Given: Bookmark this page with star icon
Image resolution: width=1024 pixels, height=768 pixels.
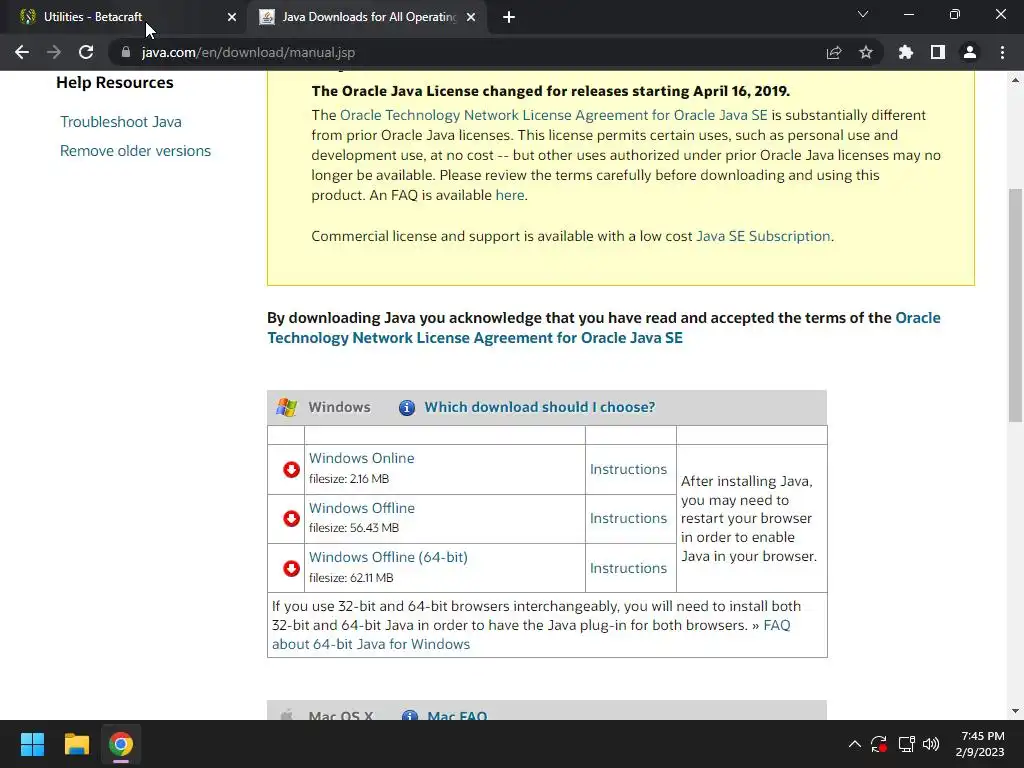Looking at the screenshot, I should point(866,52).
